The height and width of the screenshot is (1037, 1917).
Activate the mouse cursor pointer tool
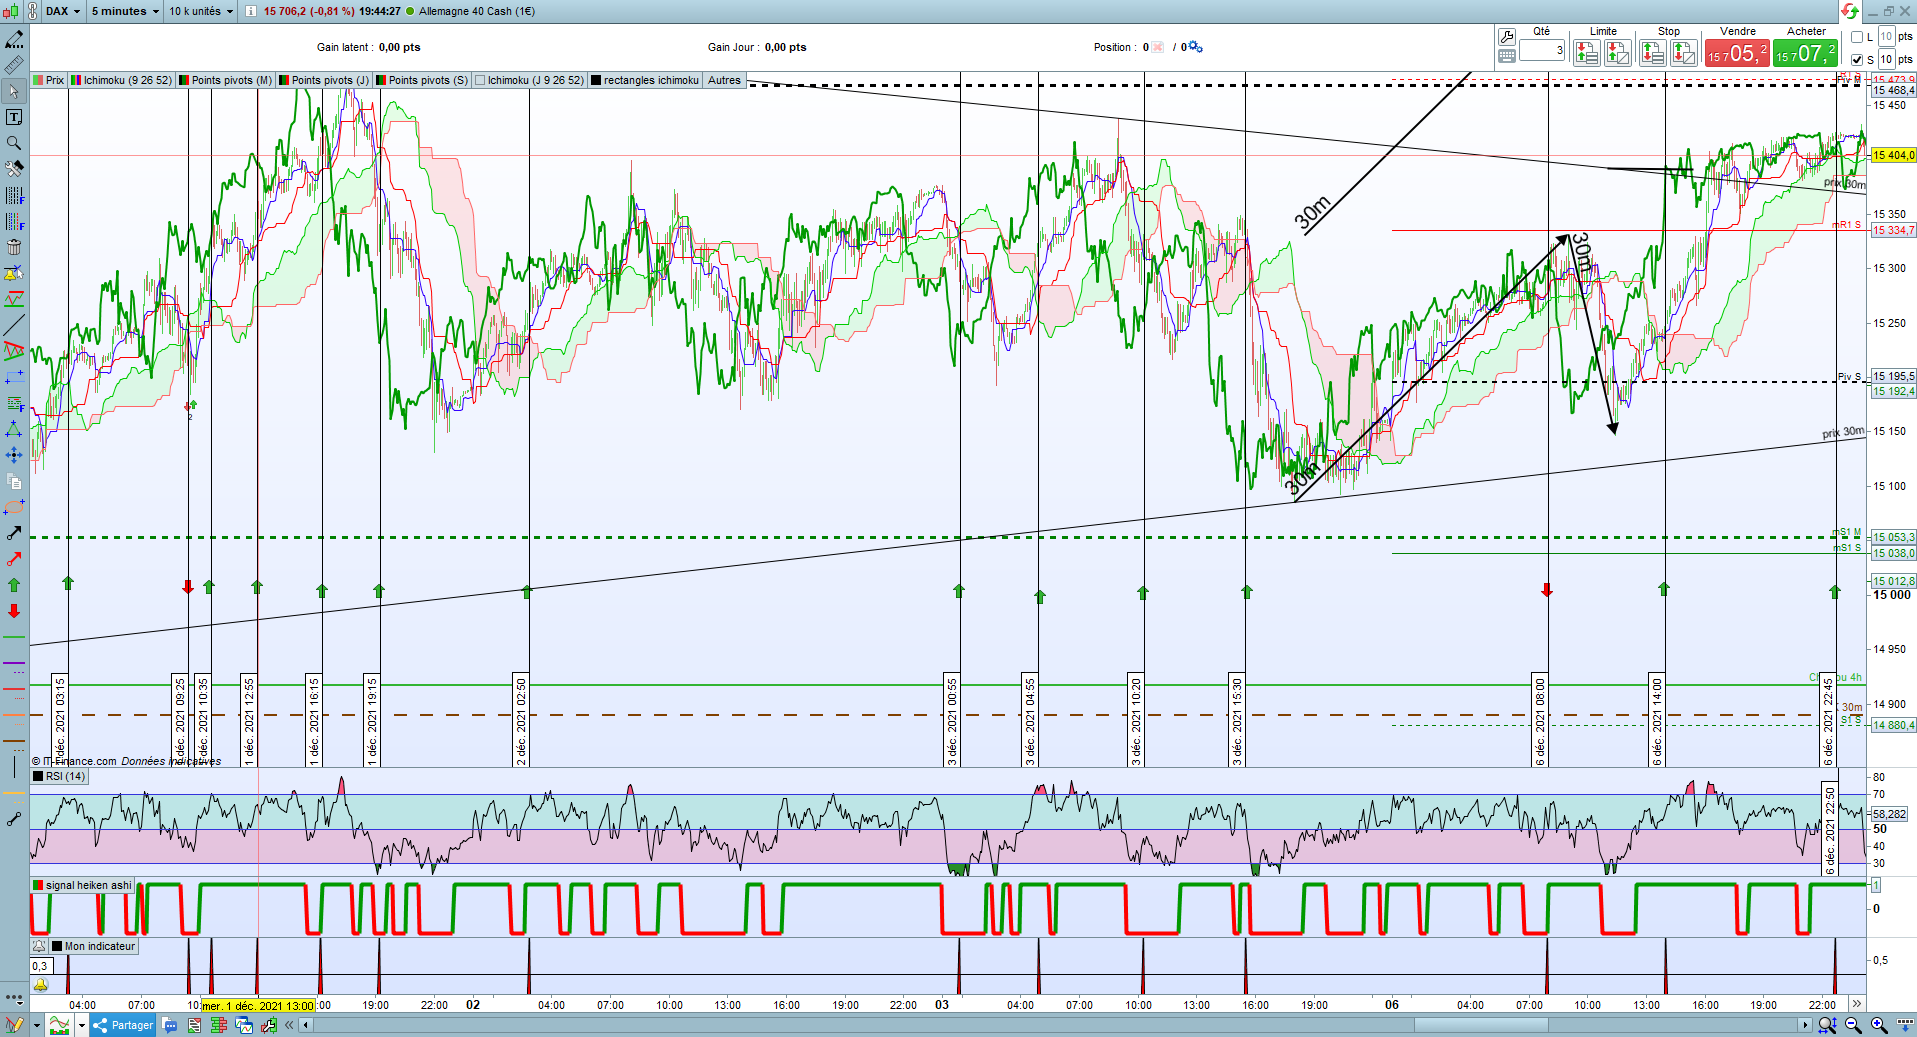14,91
